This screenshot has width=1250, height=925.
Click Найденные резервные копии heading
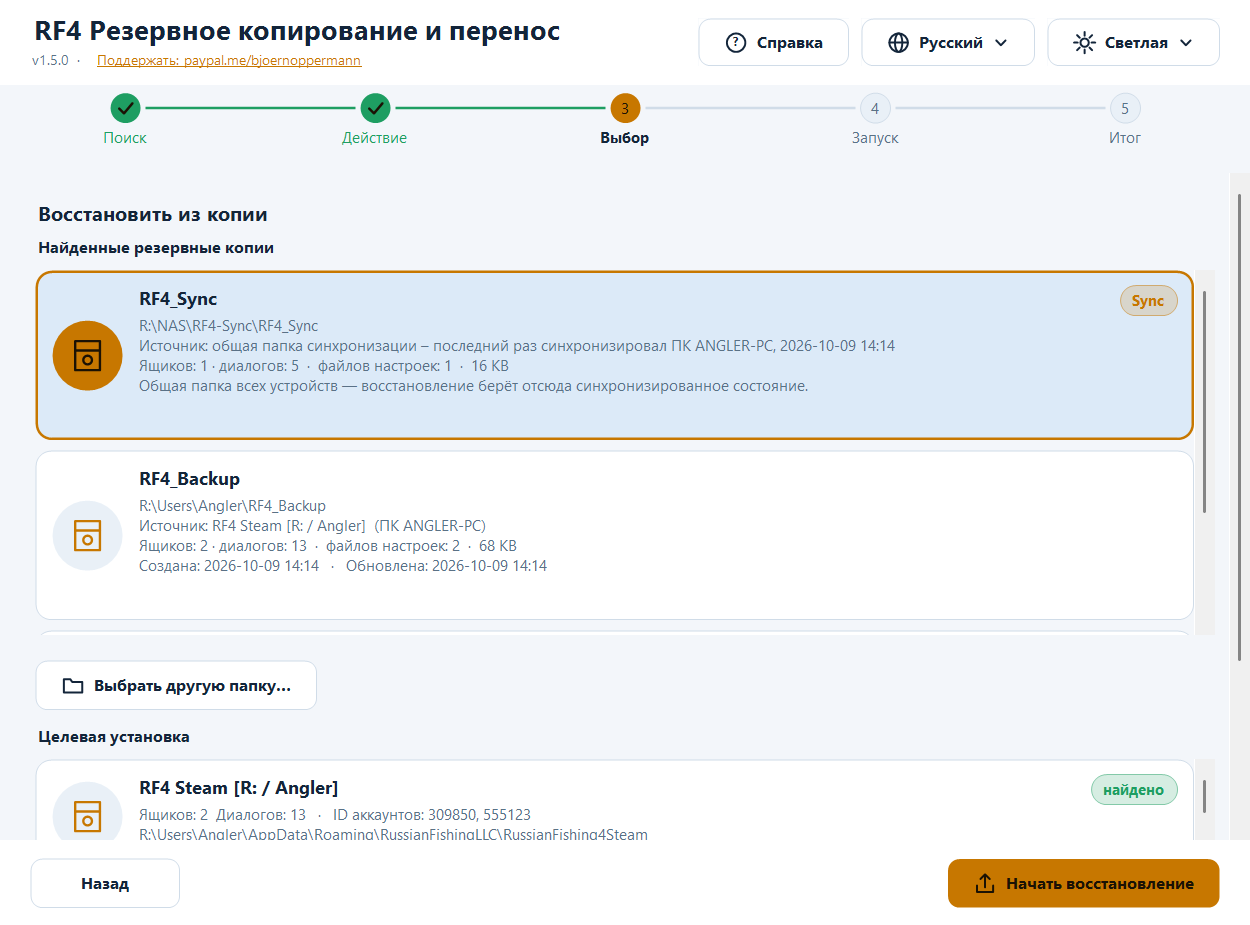[156, 247]
